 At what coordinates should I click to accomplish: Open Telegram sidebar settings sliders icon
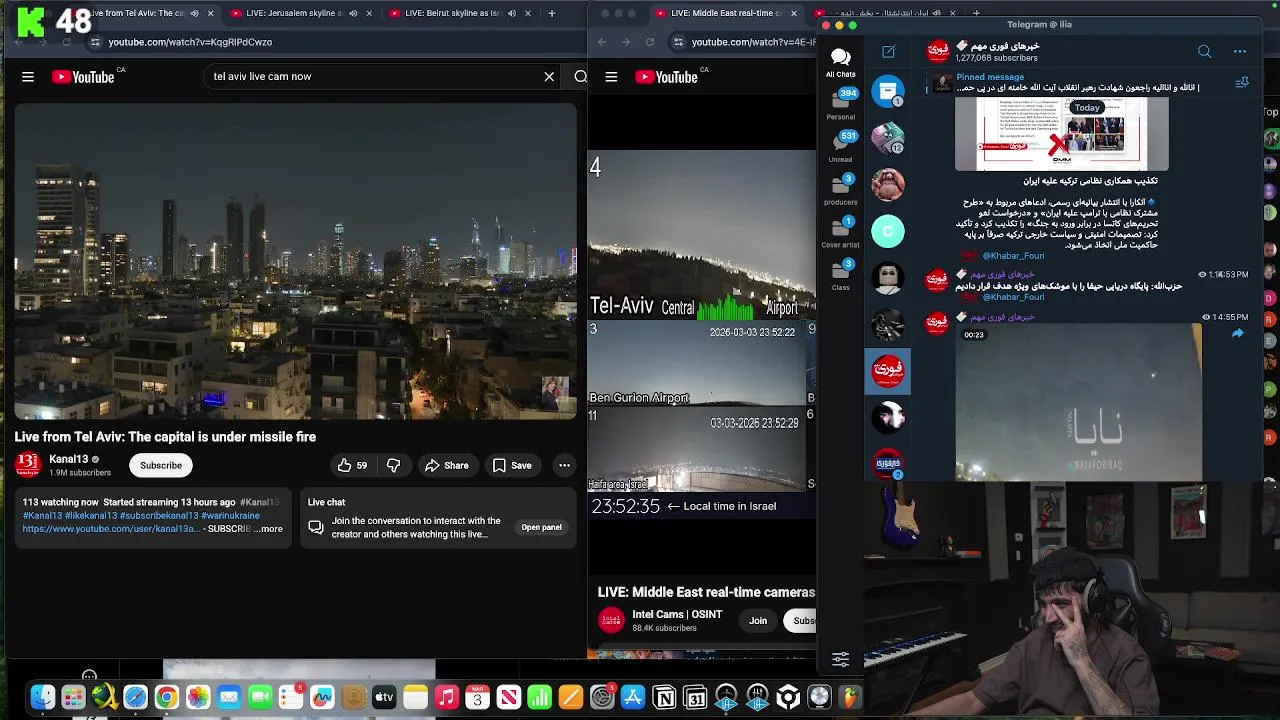841,659
